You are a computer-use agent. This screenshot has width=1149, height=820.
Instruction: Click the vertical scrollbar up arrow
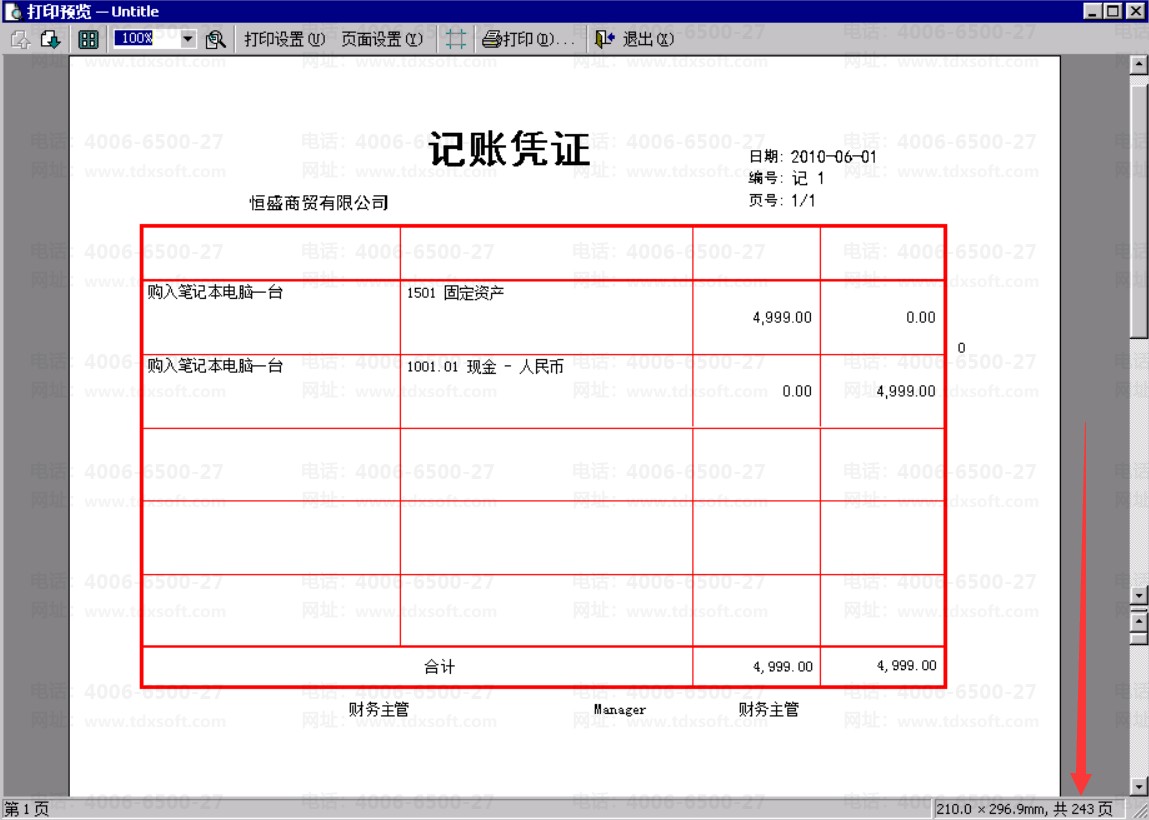pyautogui.click(x=1138, y=66)
